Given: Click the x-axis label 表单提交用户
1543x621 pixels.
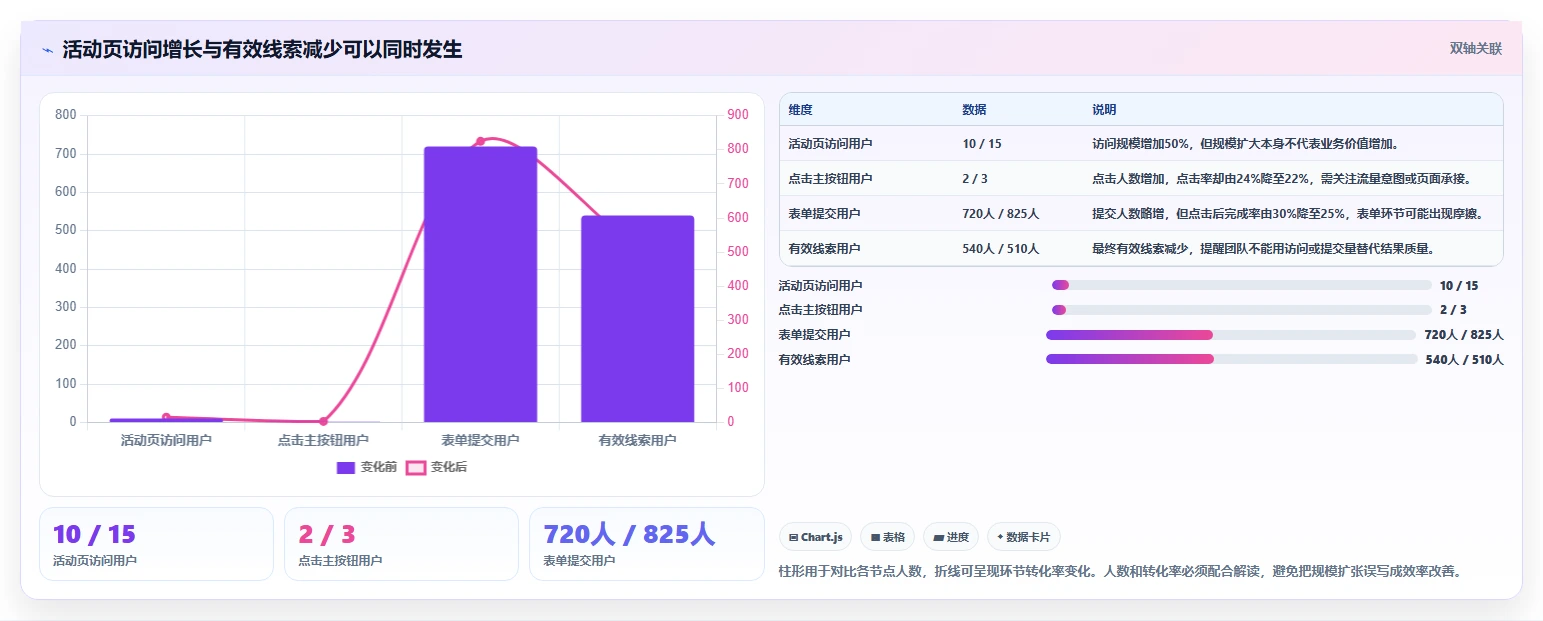Looking at the screenshot, I should pos(480,440).
